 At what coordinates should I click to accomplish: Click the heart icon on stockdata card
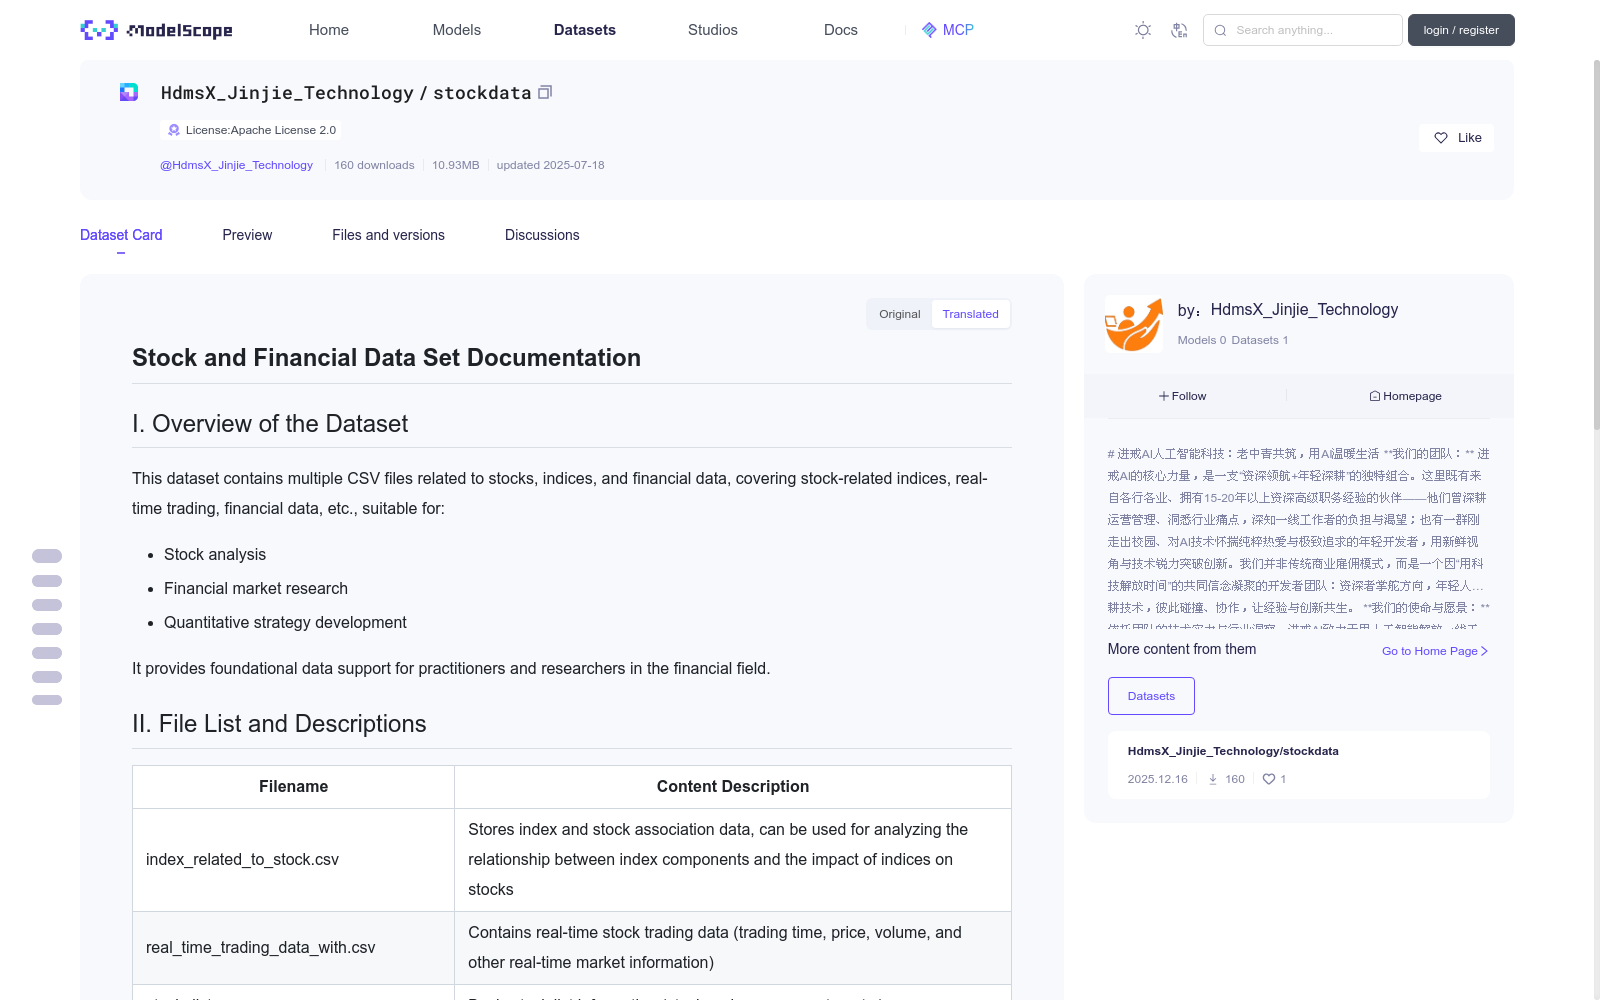(x=1269, y=779)
